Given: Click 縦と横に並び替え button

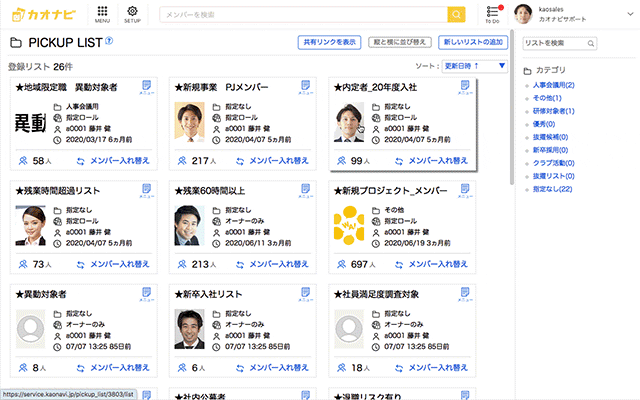Looking at the screenshot, I should pyautogui.click(x=399, y=43).
